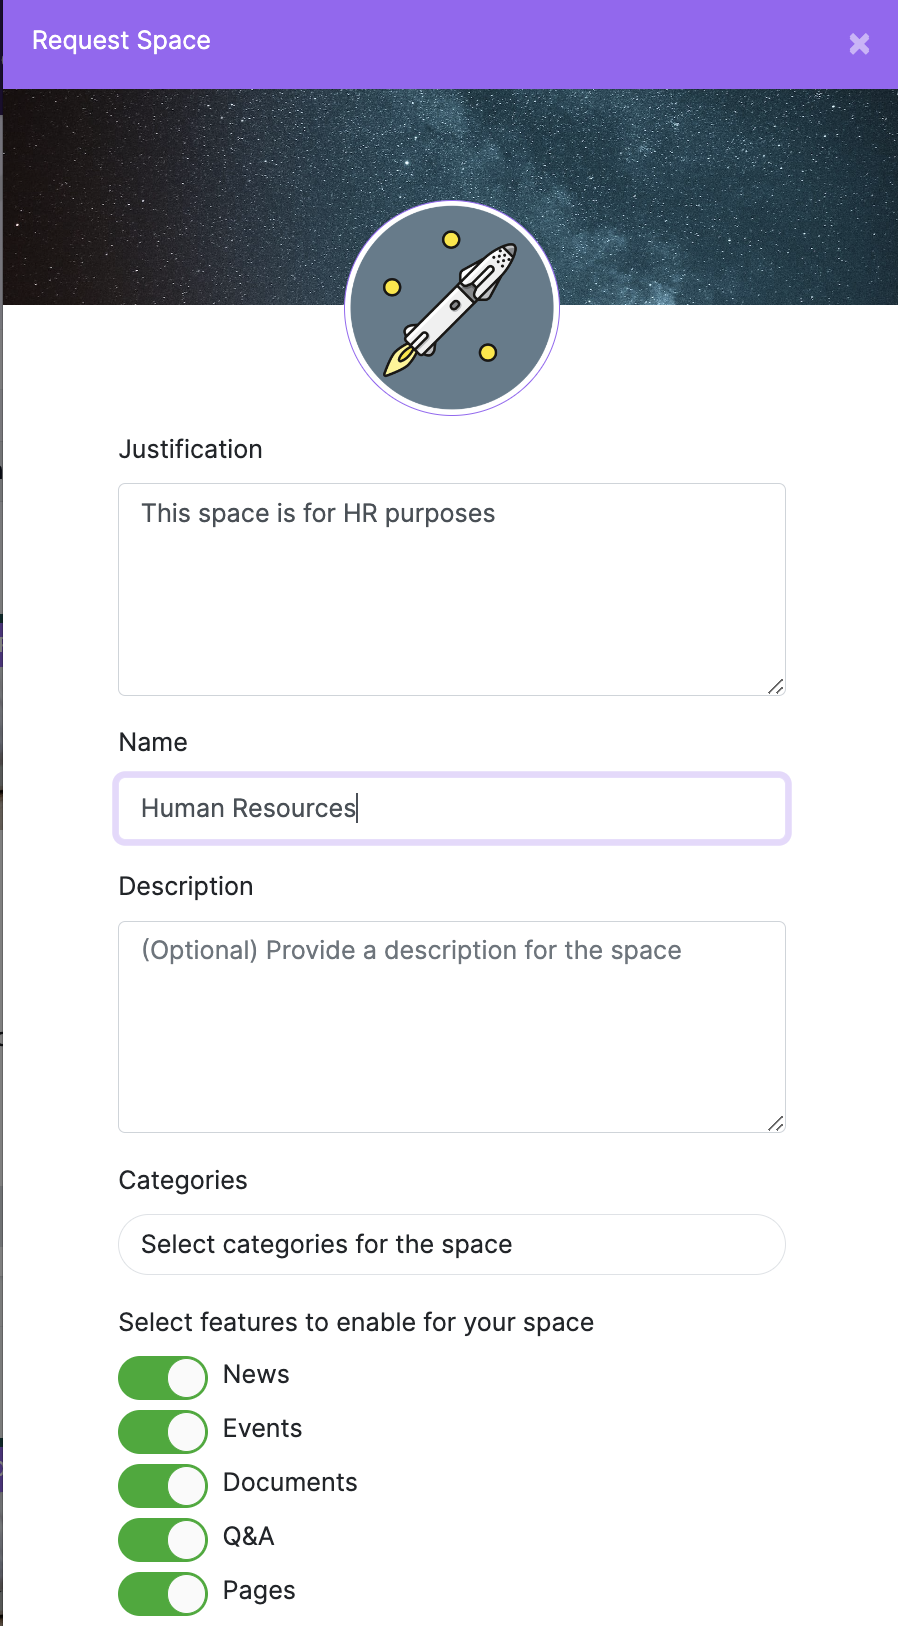Click the resize handle on Description textarea
The image size is (898, 1626).
point(777,1124)
